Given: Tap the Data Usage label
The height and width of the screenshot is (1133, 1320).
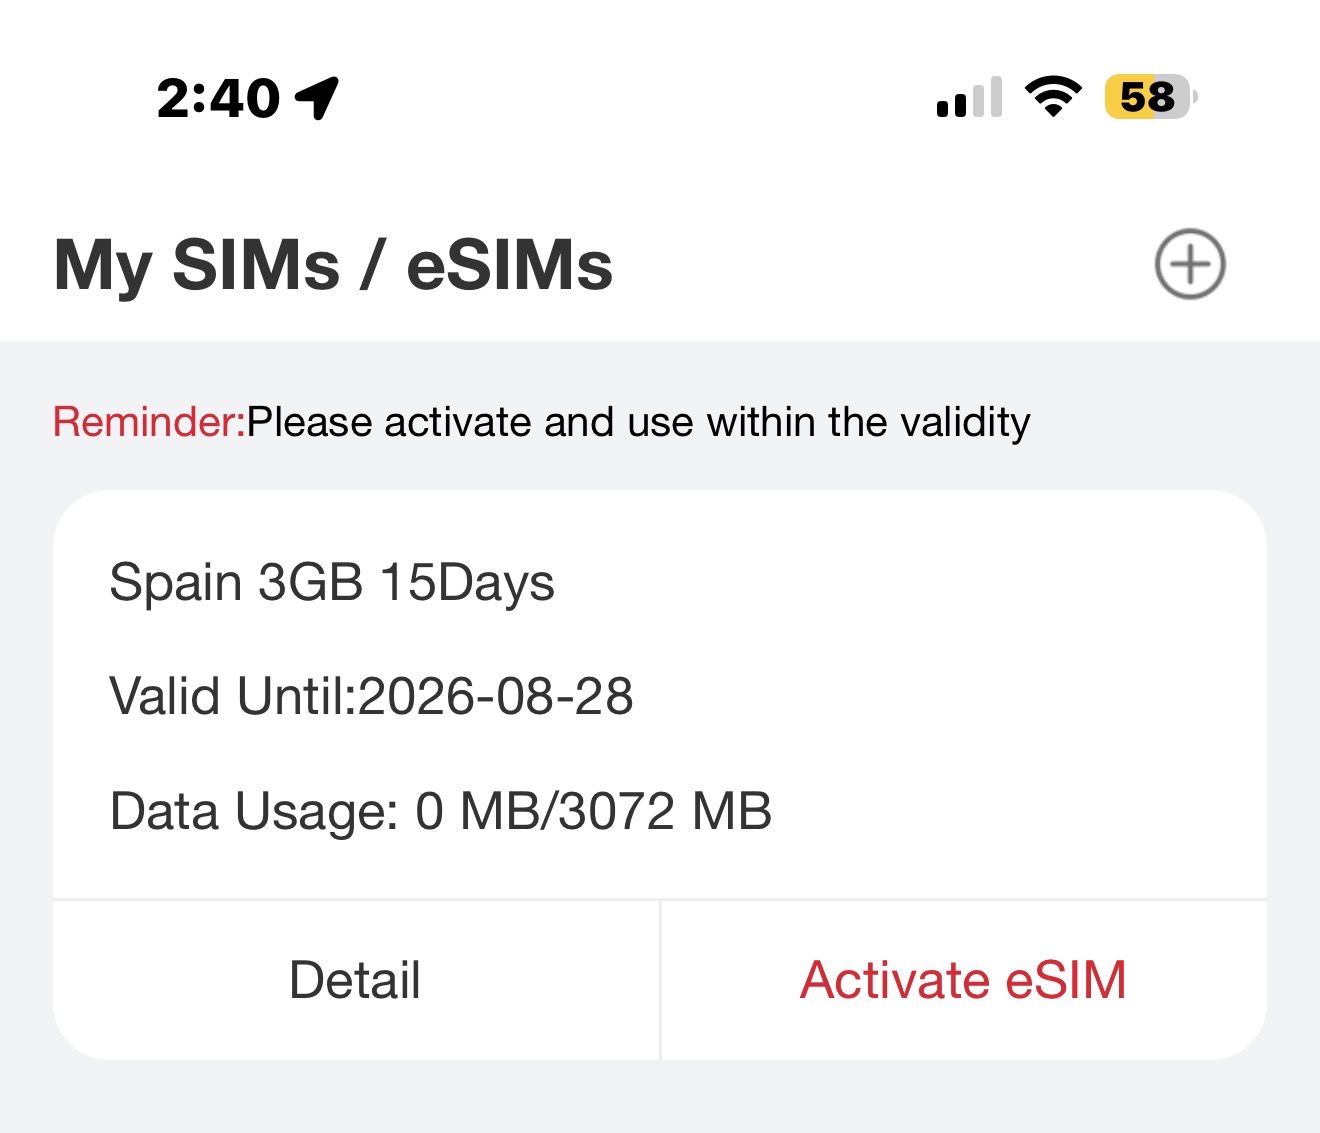Looking at the screenshot, I should pyautogui.click(x=255, y=811).
